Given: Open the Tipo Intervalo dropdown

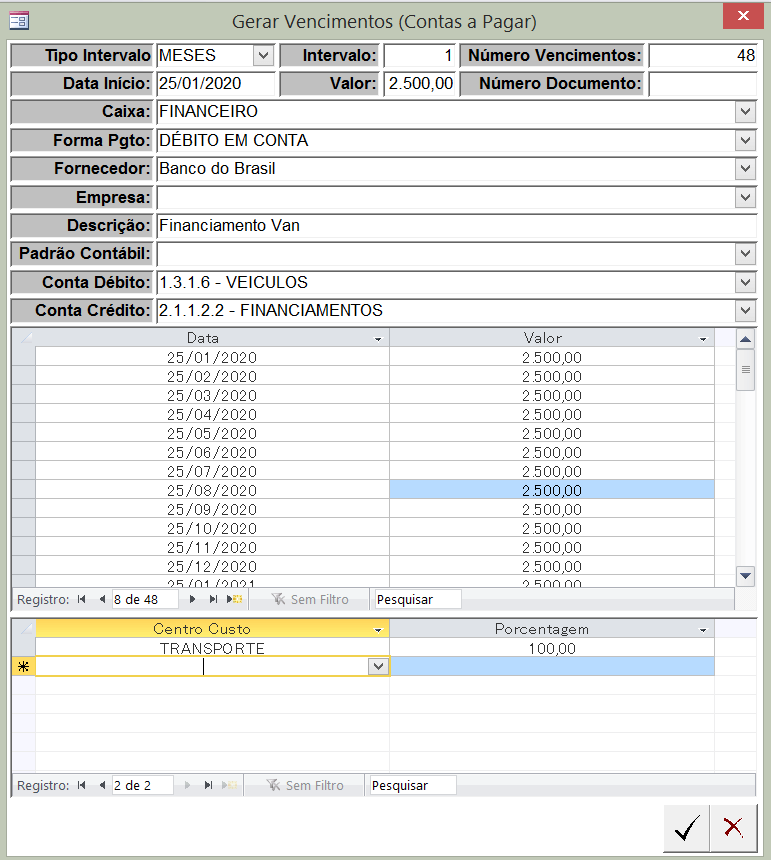Looking at the screenshot, I should tap(263, 56).
